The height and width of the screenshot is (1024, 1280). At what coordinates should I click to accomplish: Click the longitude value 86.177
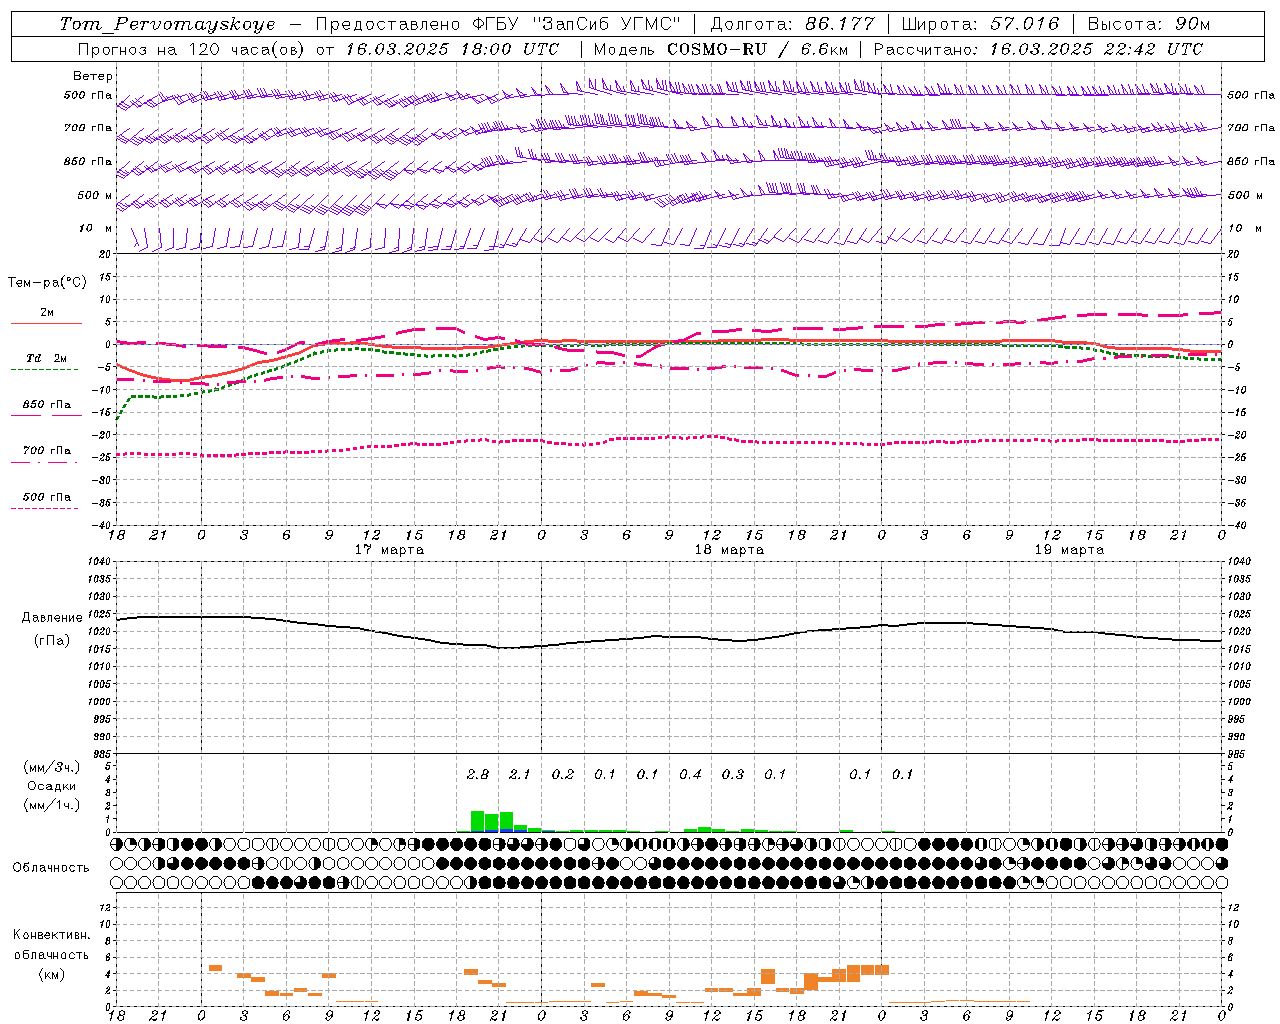coord(840,24)
